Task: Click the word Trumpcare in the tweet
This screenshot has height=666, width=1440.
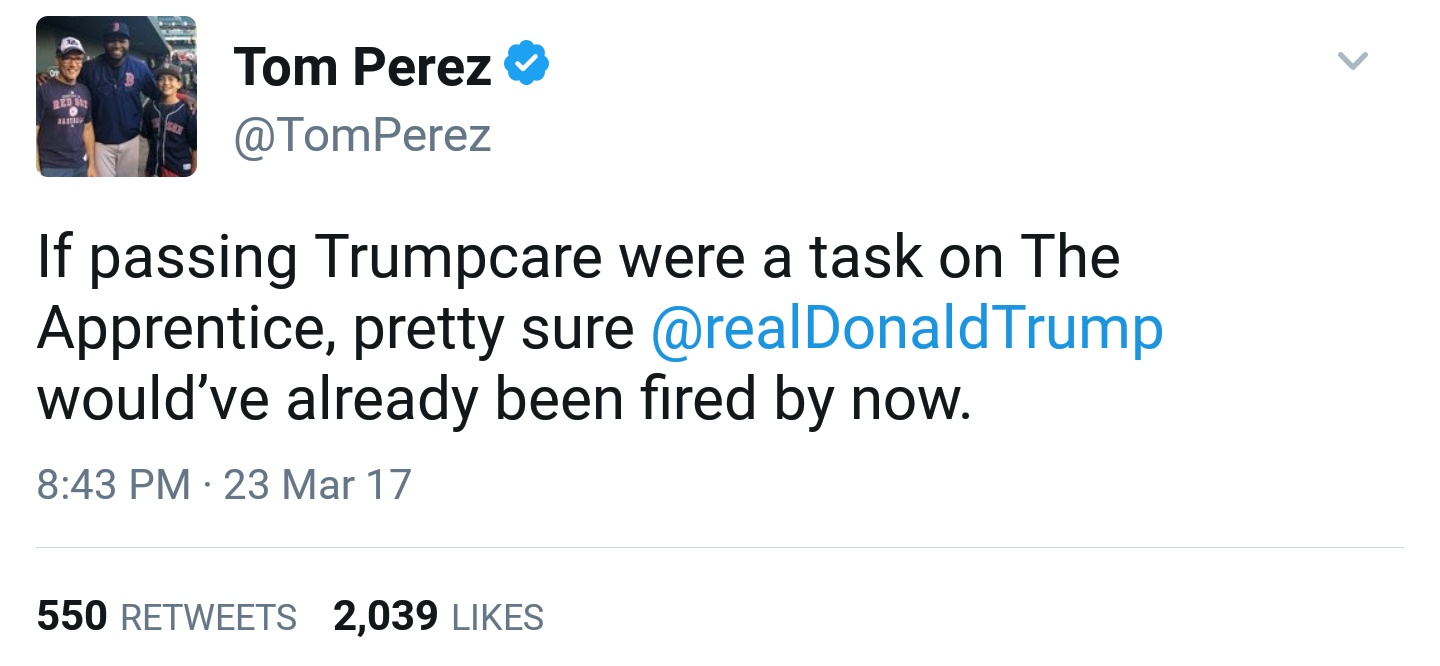Action: coord(459,257)
